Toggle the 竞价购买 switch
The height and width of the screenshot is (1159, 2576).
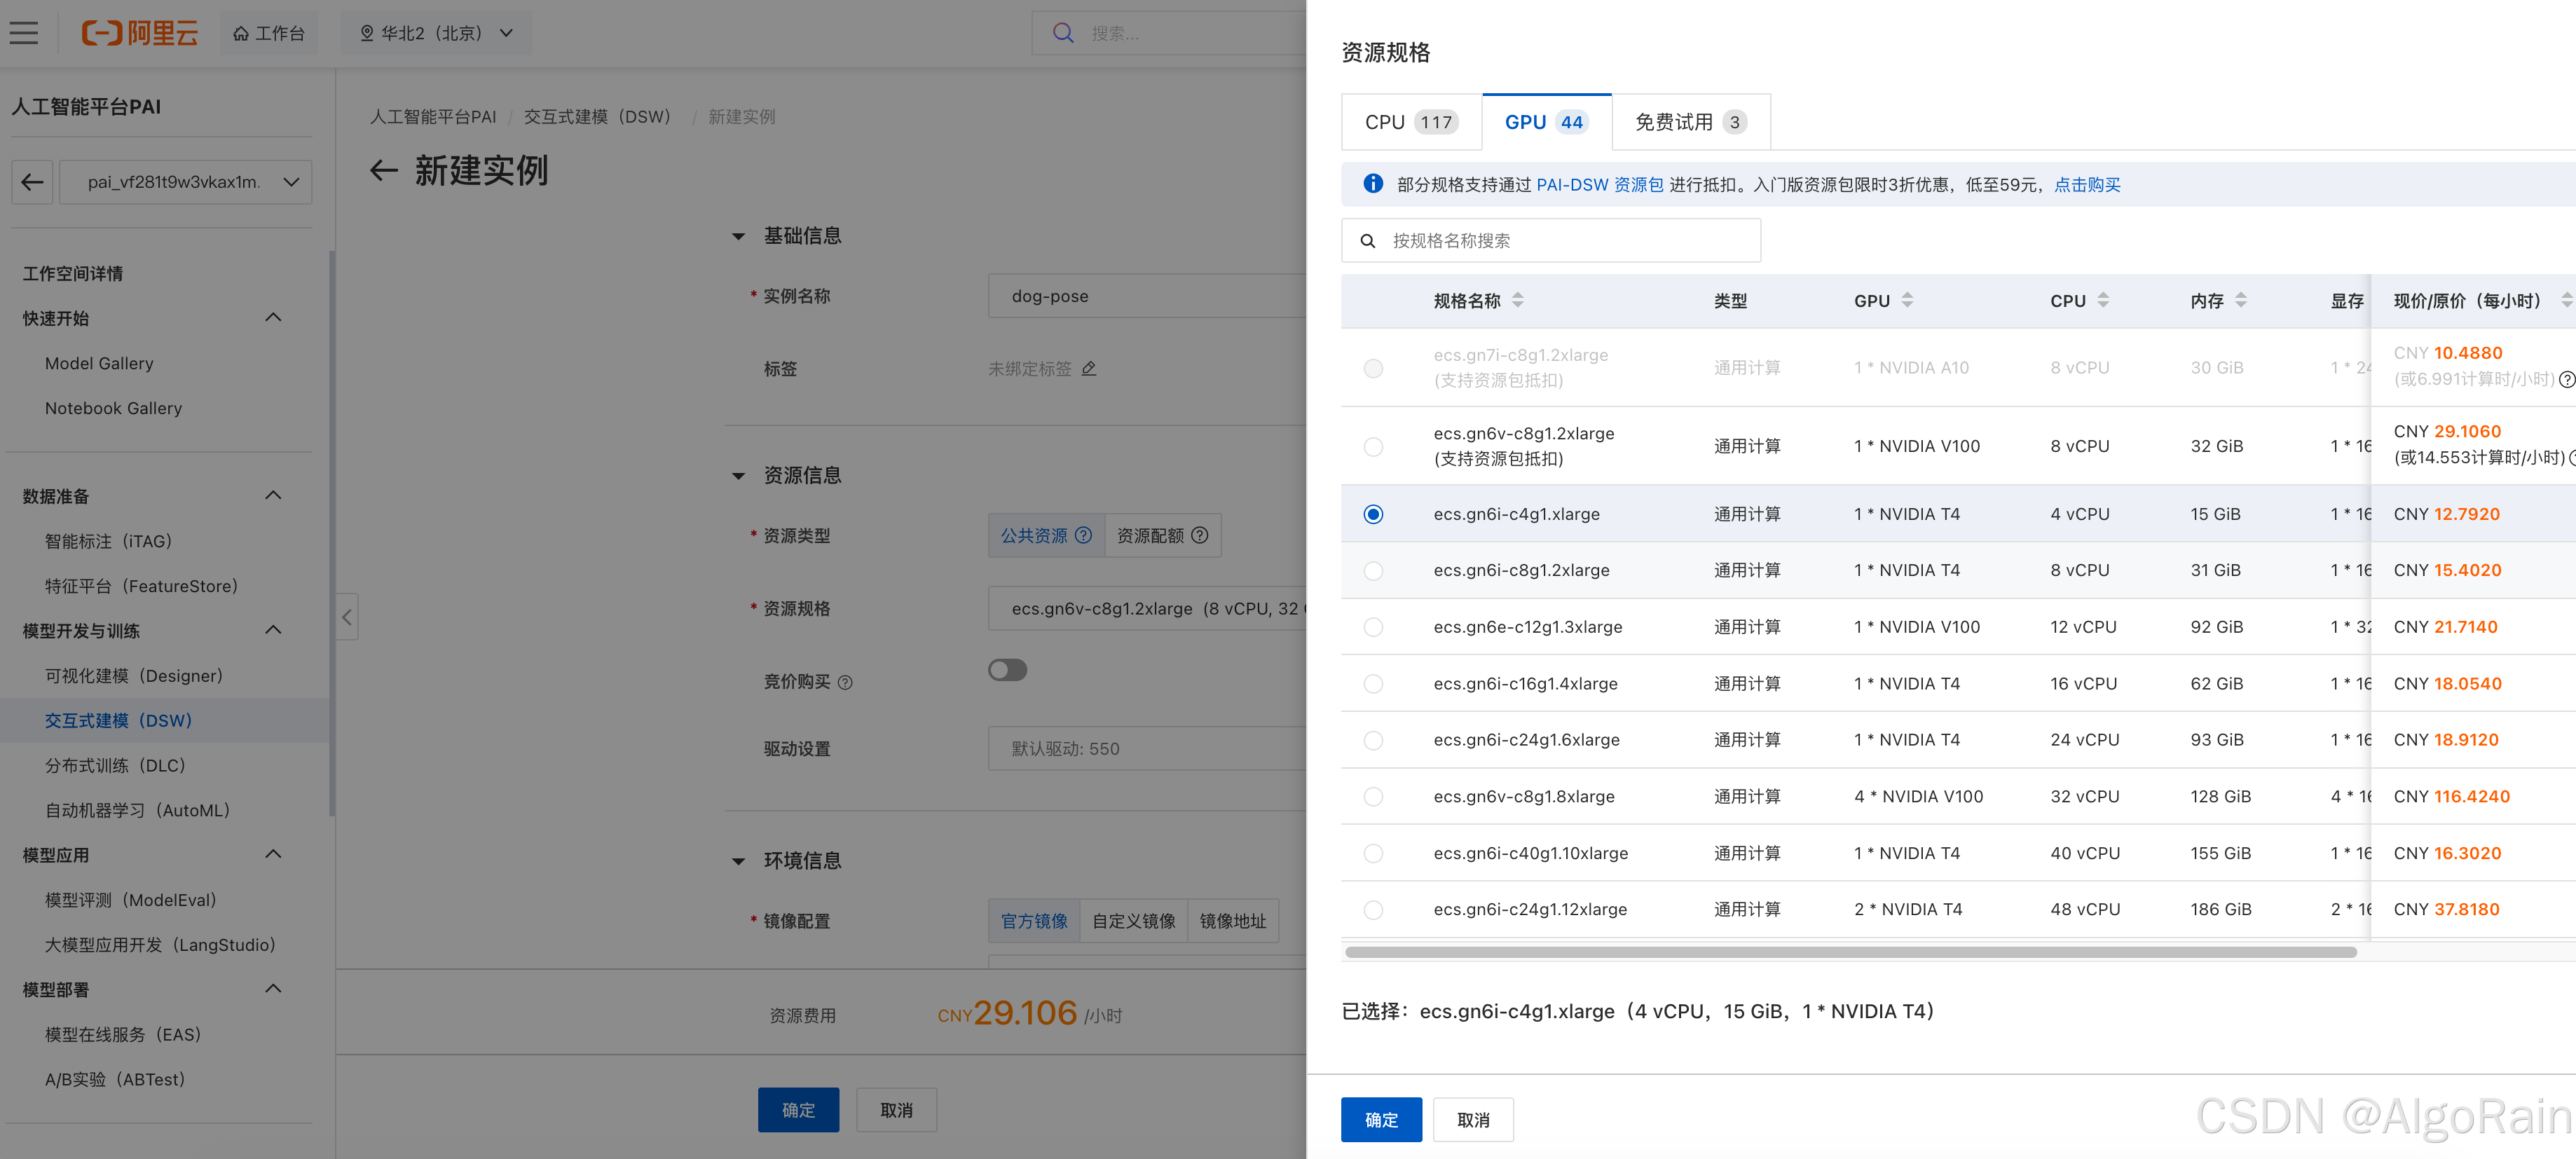tap(1007, 670)
